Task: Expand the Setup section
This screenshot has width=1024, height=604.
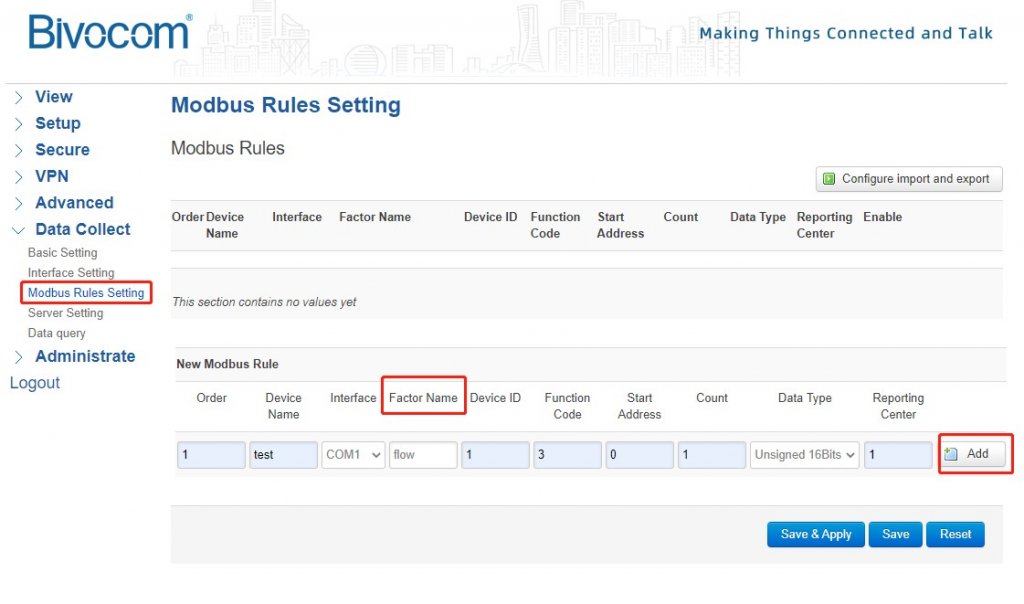Action: pos(57,123)
